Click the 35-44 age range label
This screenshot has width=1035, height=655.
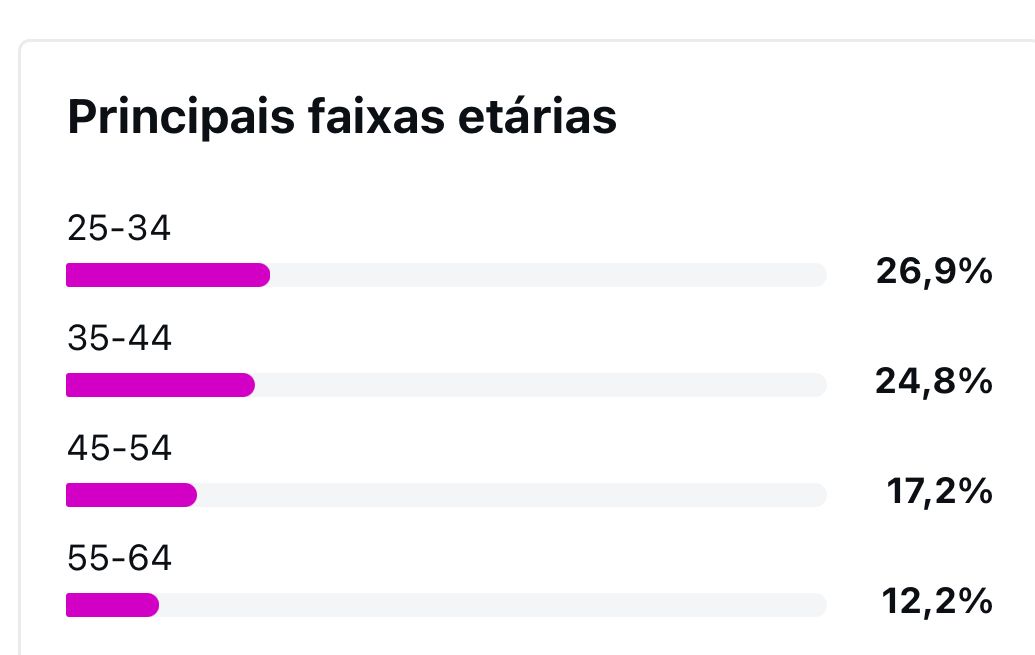(x=119, y=338)
